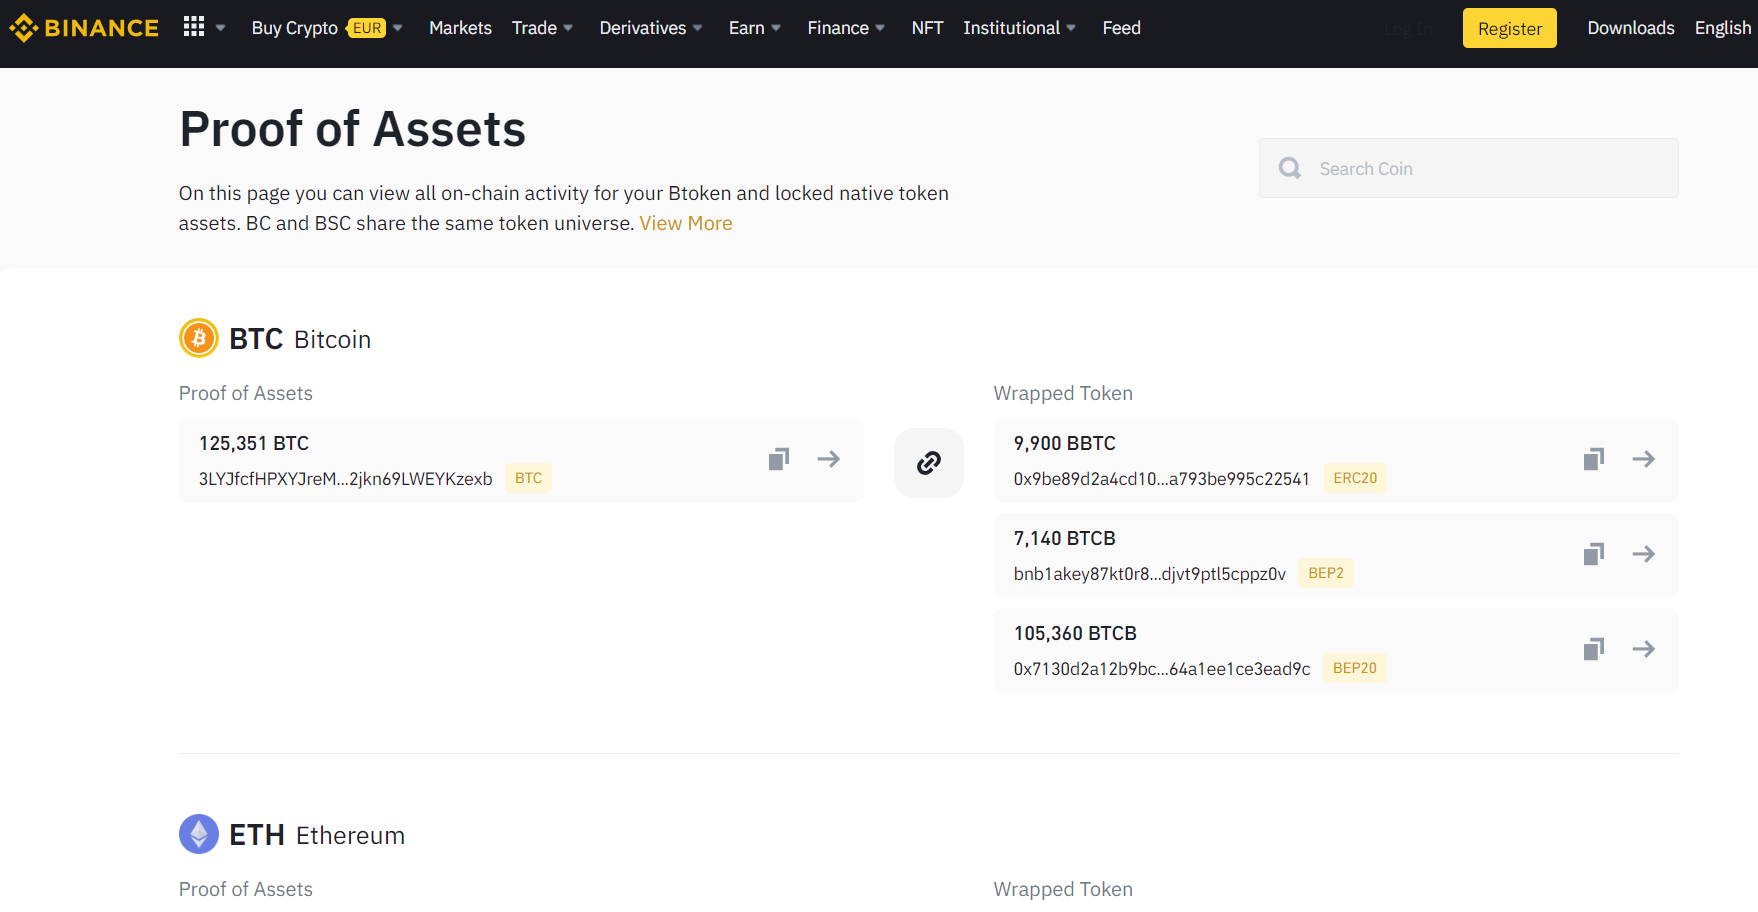The width and height of the screenshot is (1758, 912).
Task: Copy the 105,360 BTCB address
Action: tap(1594, 649)
